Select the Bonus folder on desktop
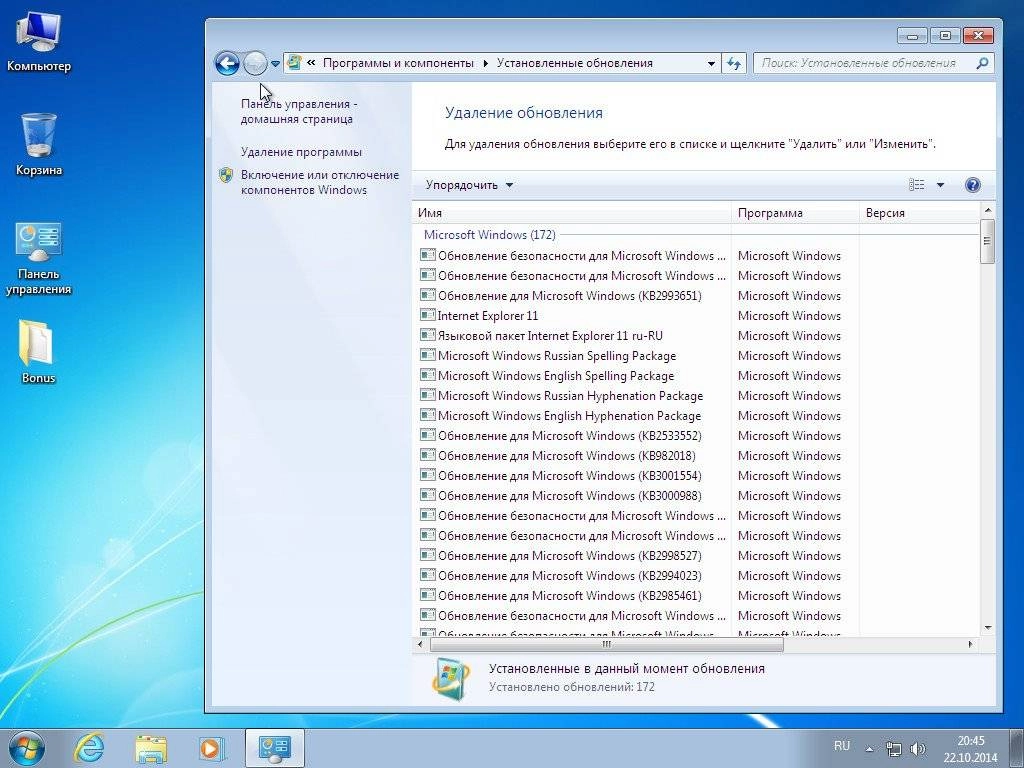 coord(38,351)
